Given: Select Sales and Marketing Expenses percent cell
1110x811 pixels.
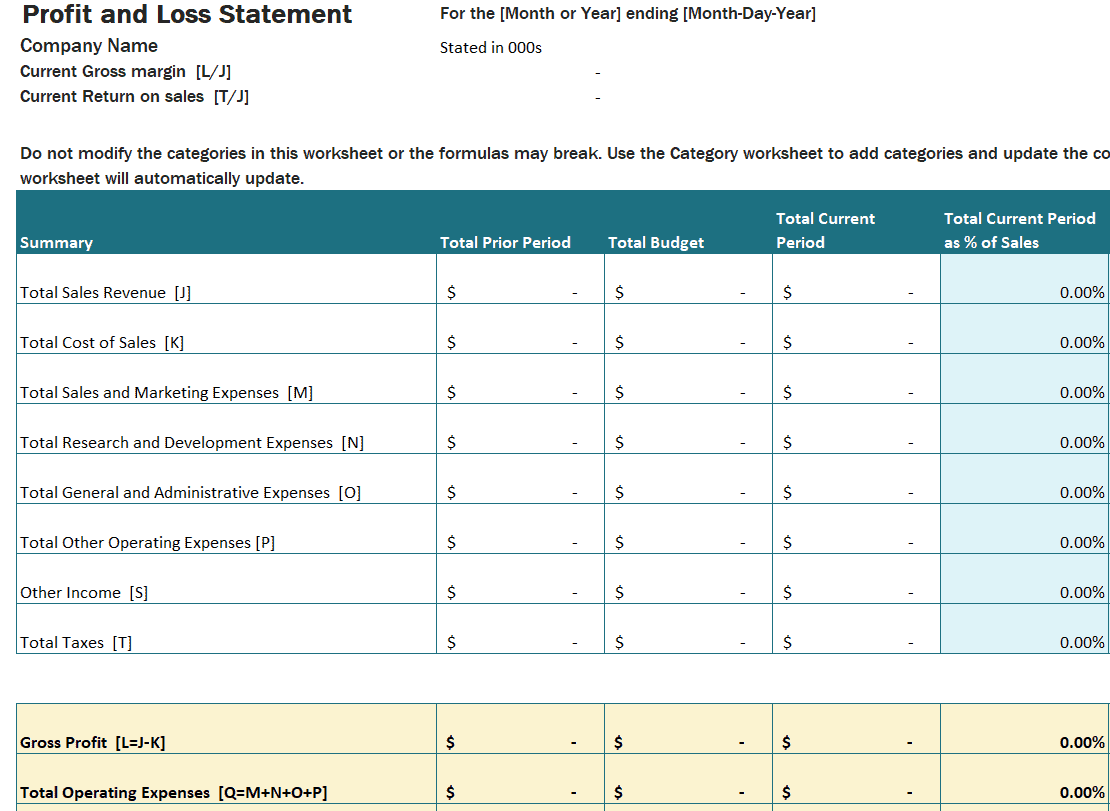Looking at the screenshot, I should tap(1025, 379).
